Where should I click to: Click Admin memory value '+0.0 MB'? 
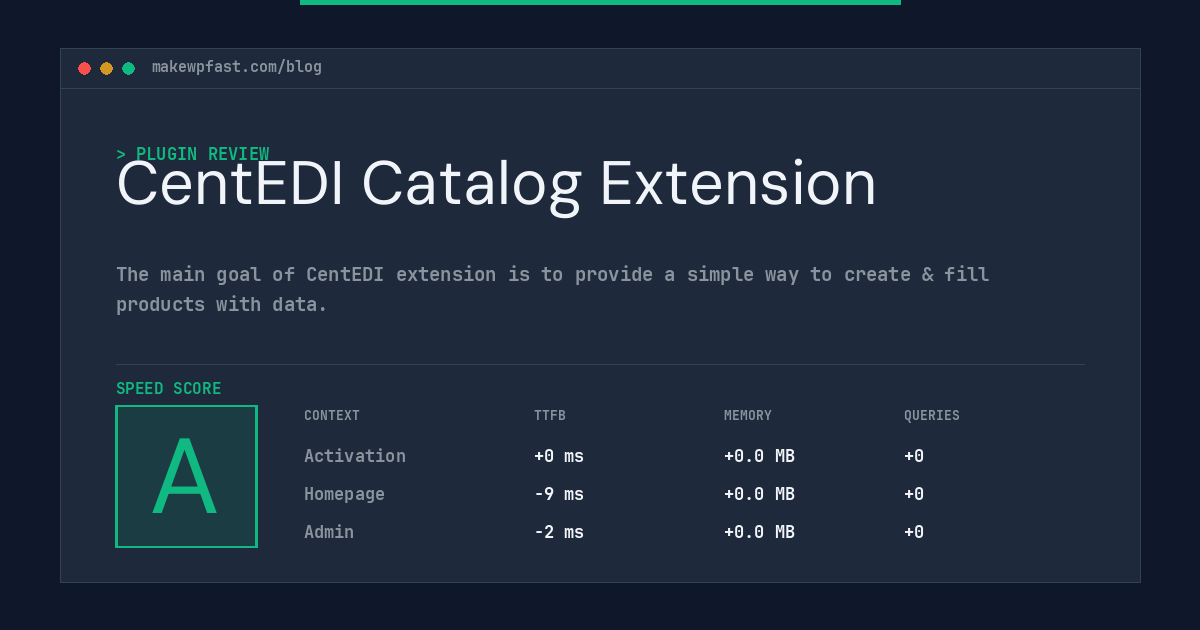click(759, 532)
